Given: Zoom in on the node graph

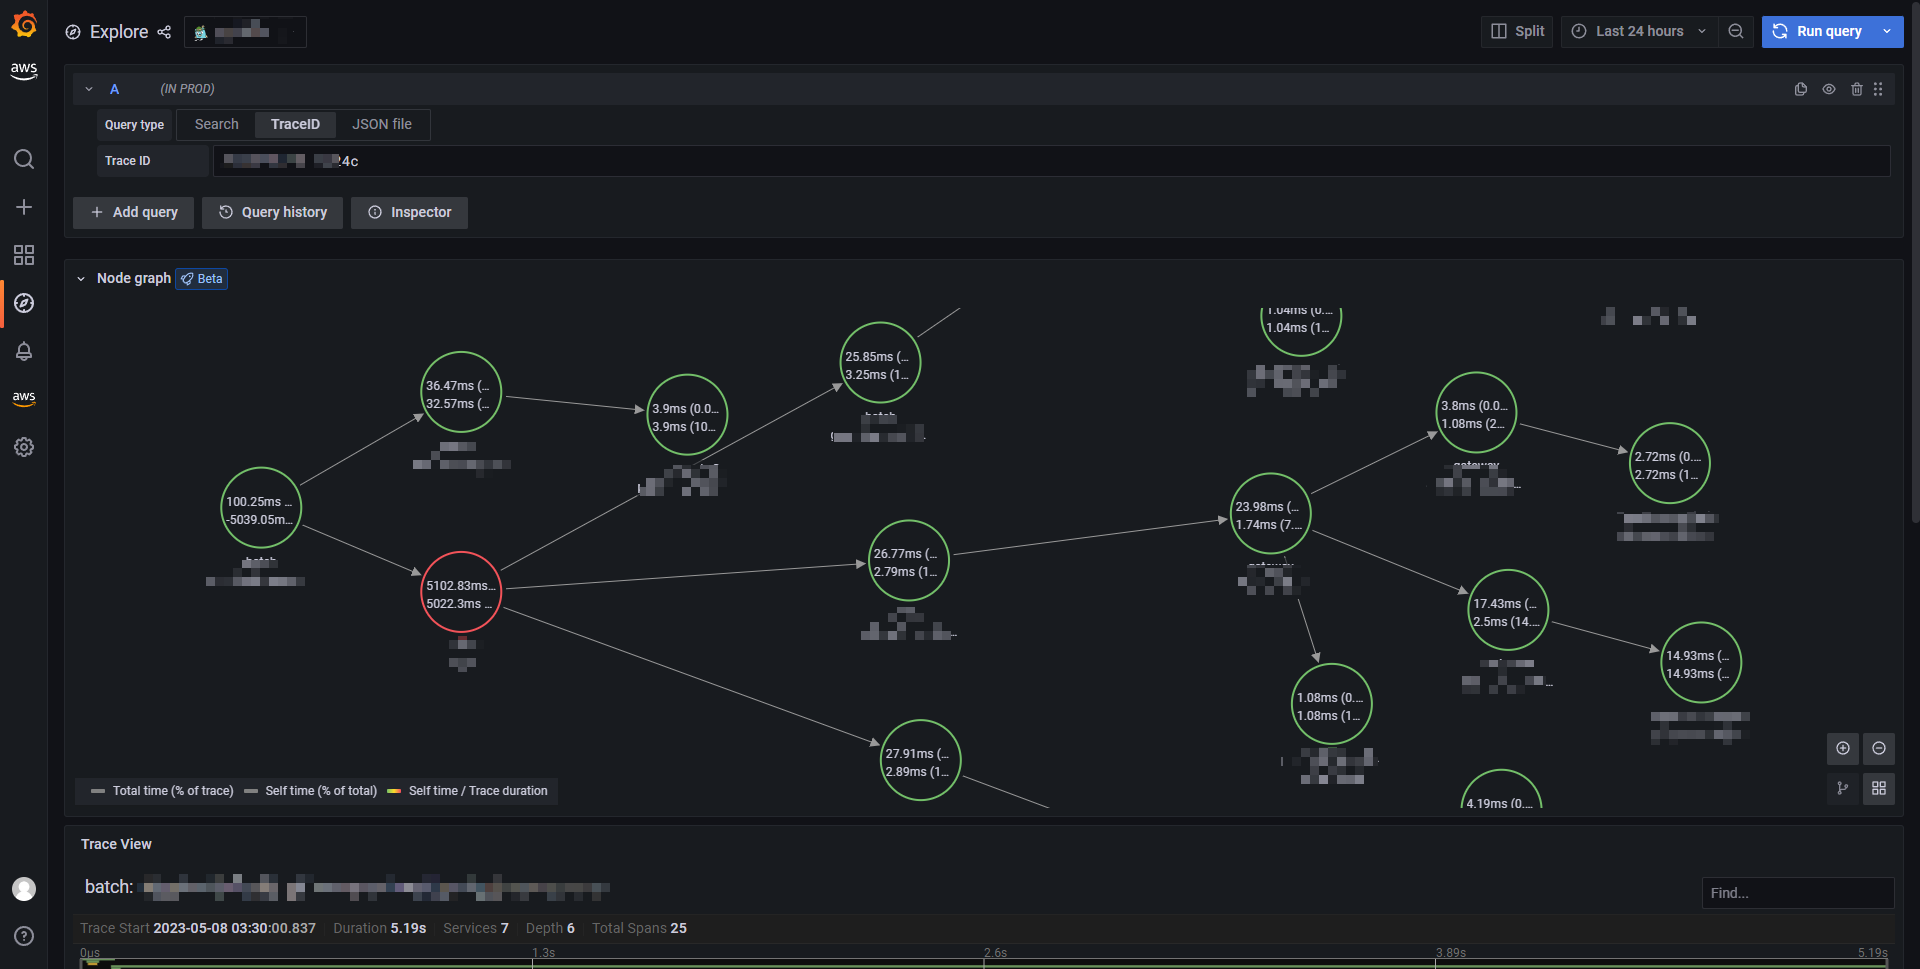Looking at the screenshot, I should (x=1843, y=748).
